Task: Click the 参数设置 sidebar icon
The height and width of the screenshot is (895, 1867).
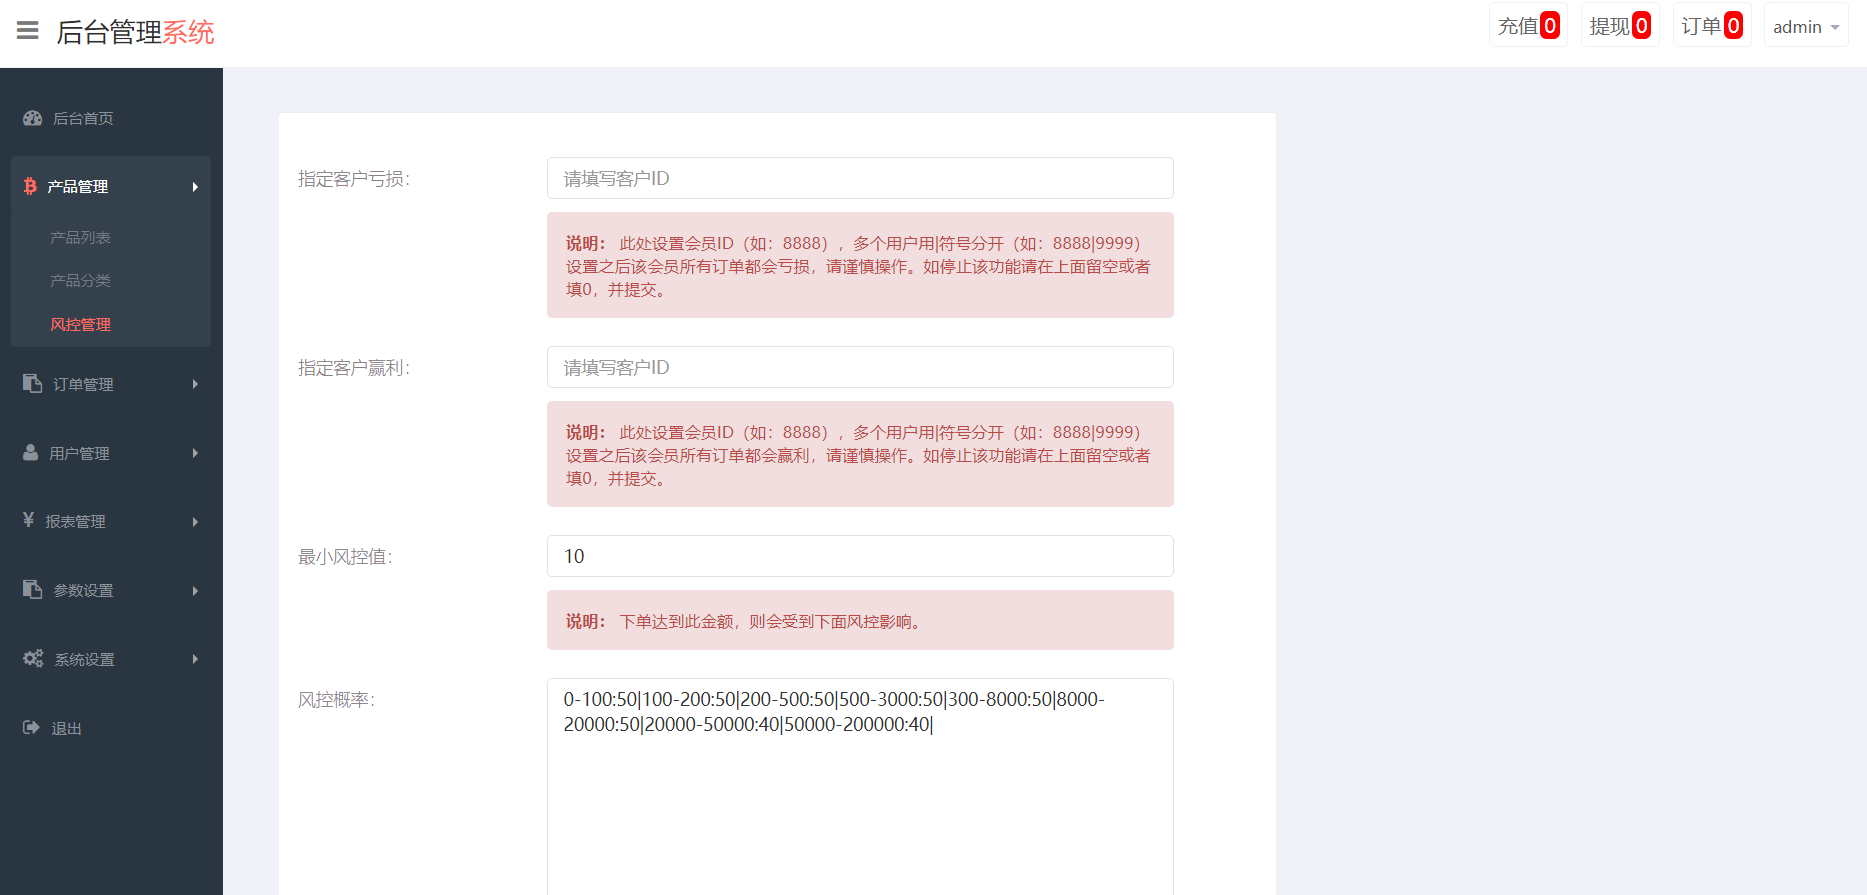Action: point(33,589)
